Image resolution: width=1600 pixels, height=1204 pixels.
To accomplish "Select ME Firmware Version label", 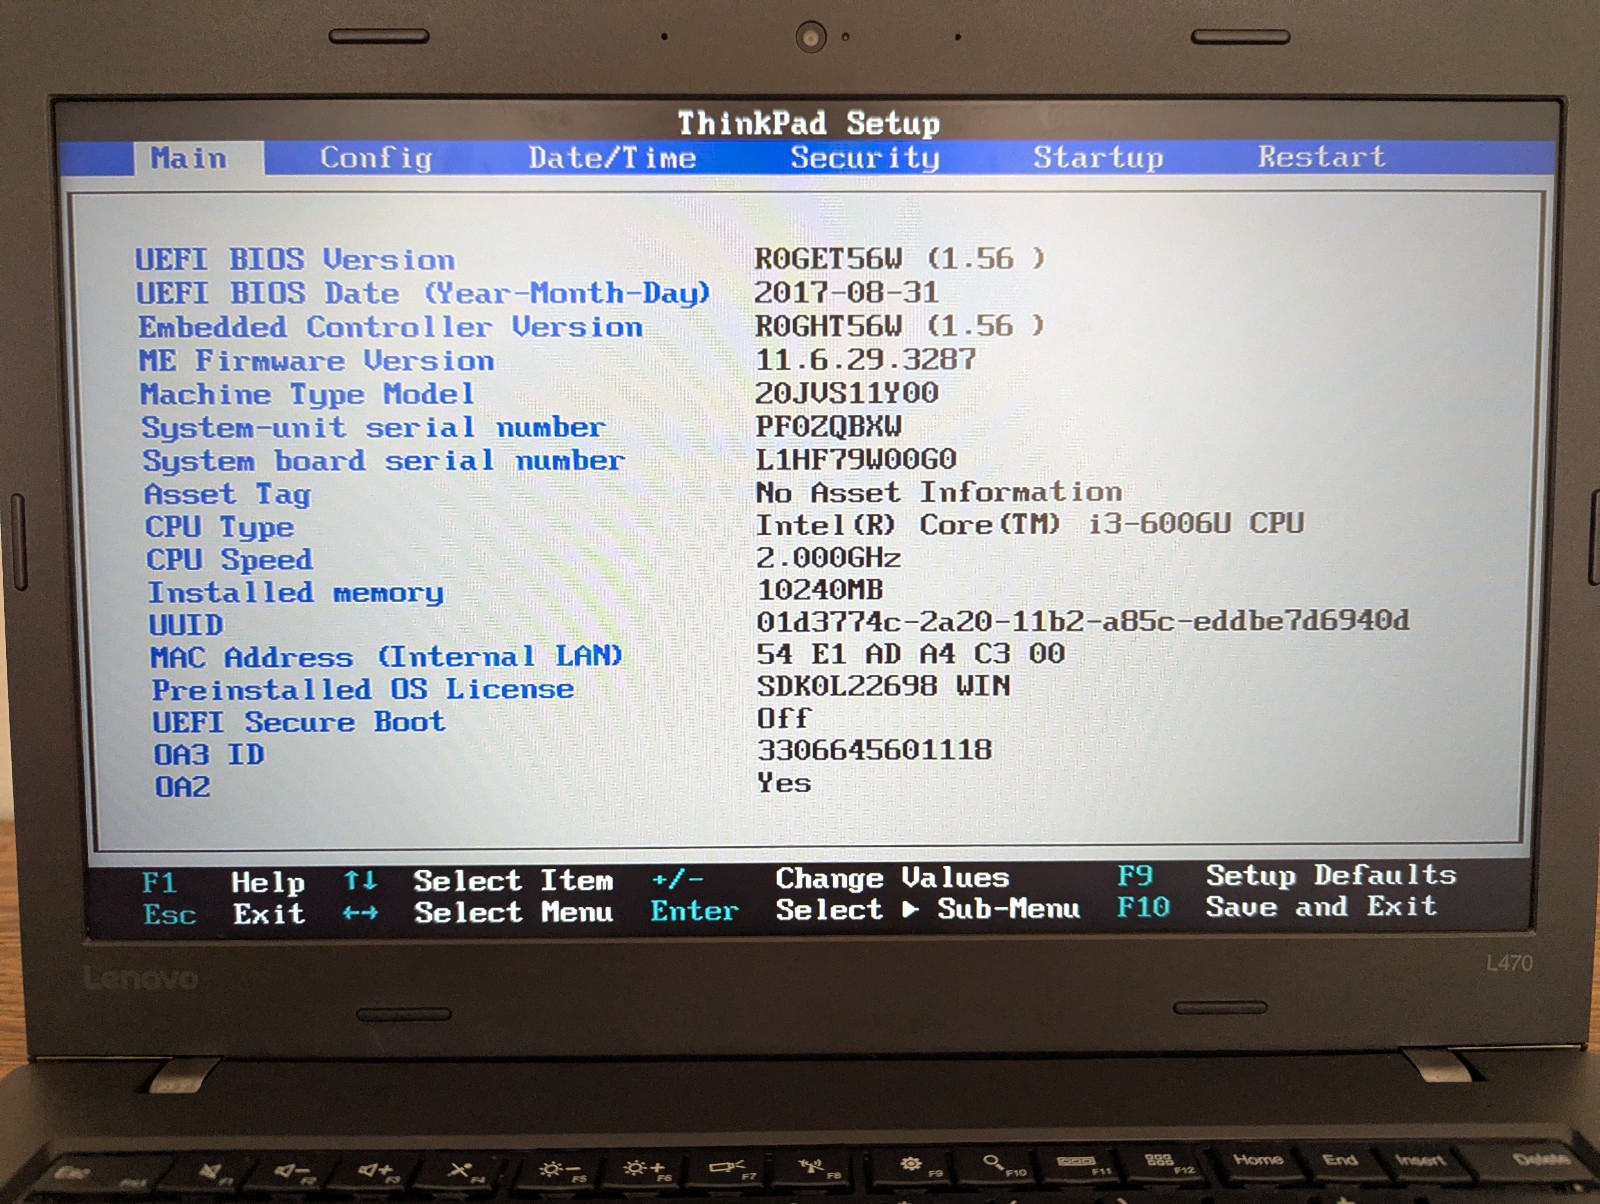I will (317, 360).
